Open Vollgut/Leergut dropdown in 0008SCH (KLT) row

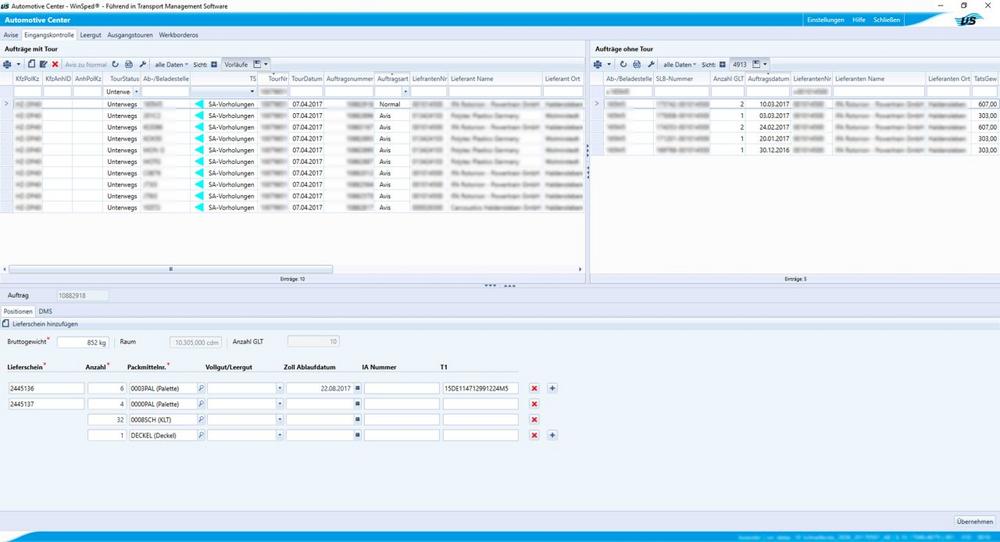coord(279,420)
